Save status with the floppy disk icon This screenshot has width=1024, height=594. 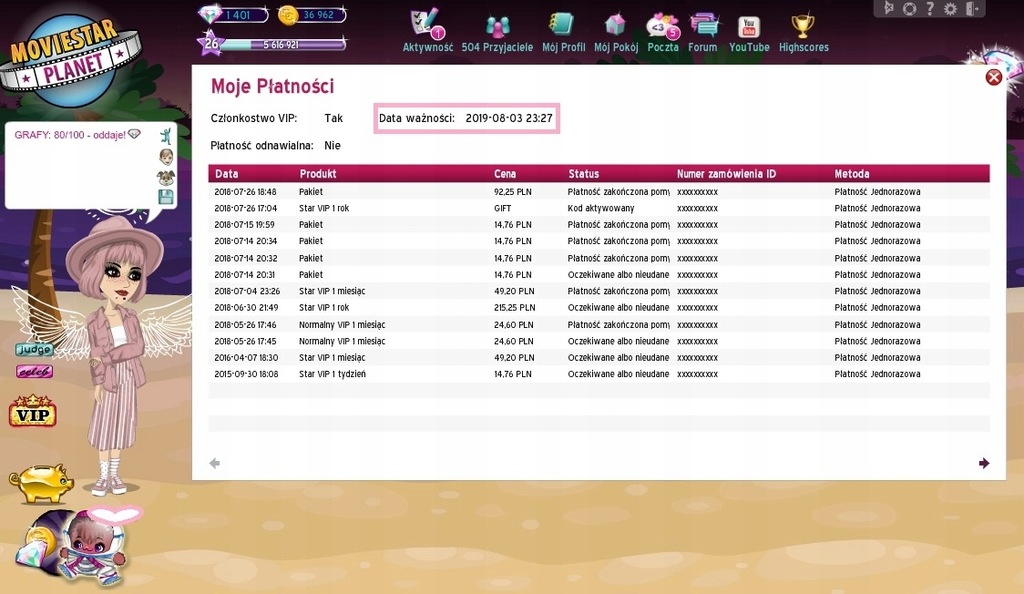pyautogui.click(x=166, y=197)
